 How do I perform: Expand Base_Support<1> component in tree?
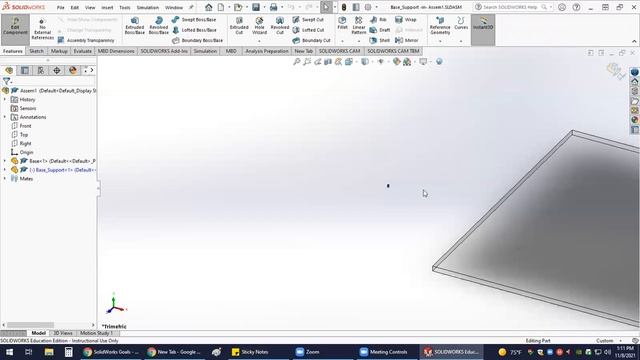point(5,170)
